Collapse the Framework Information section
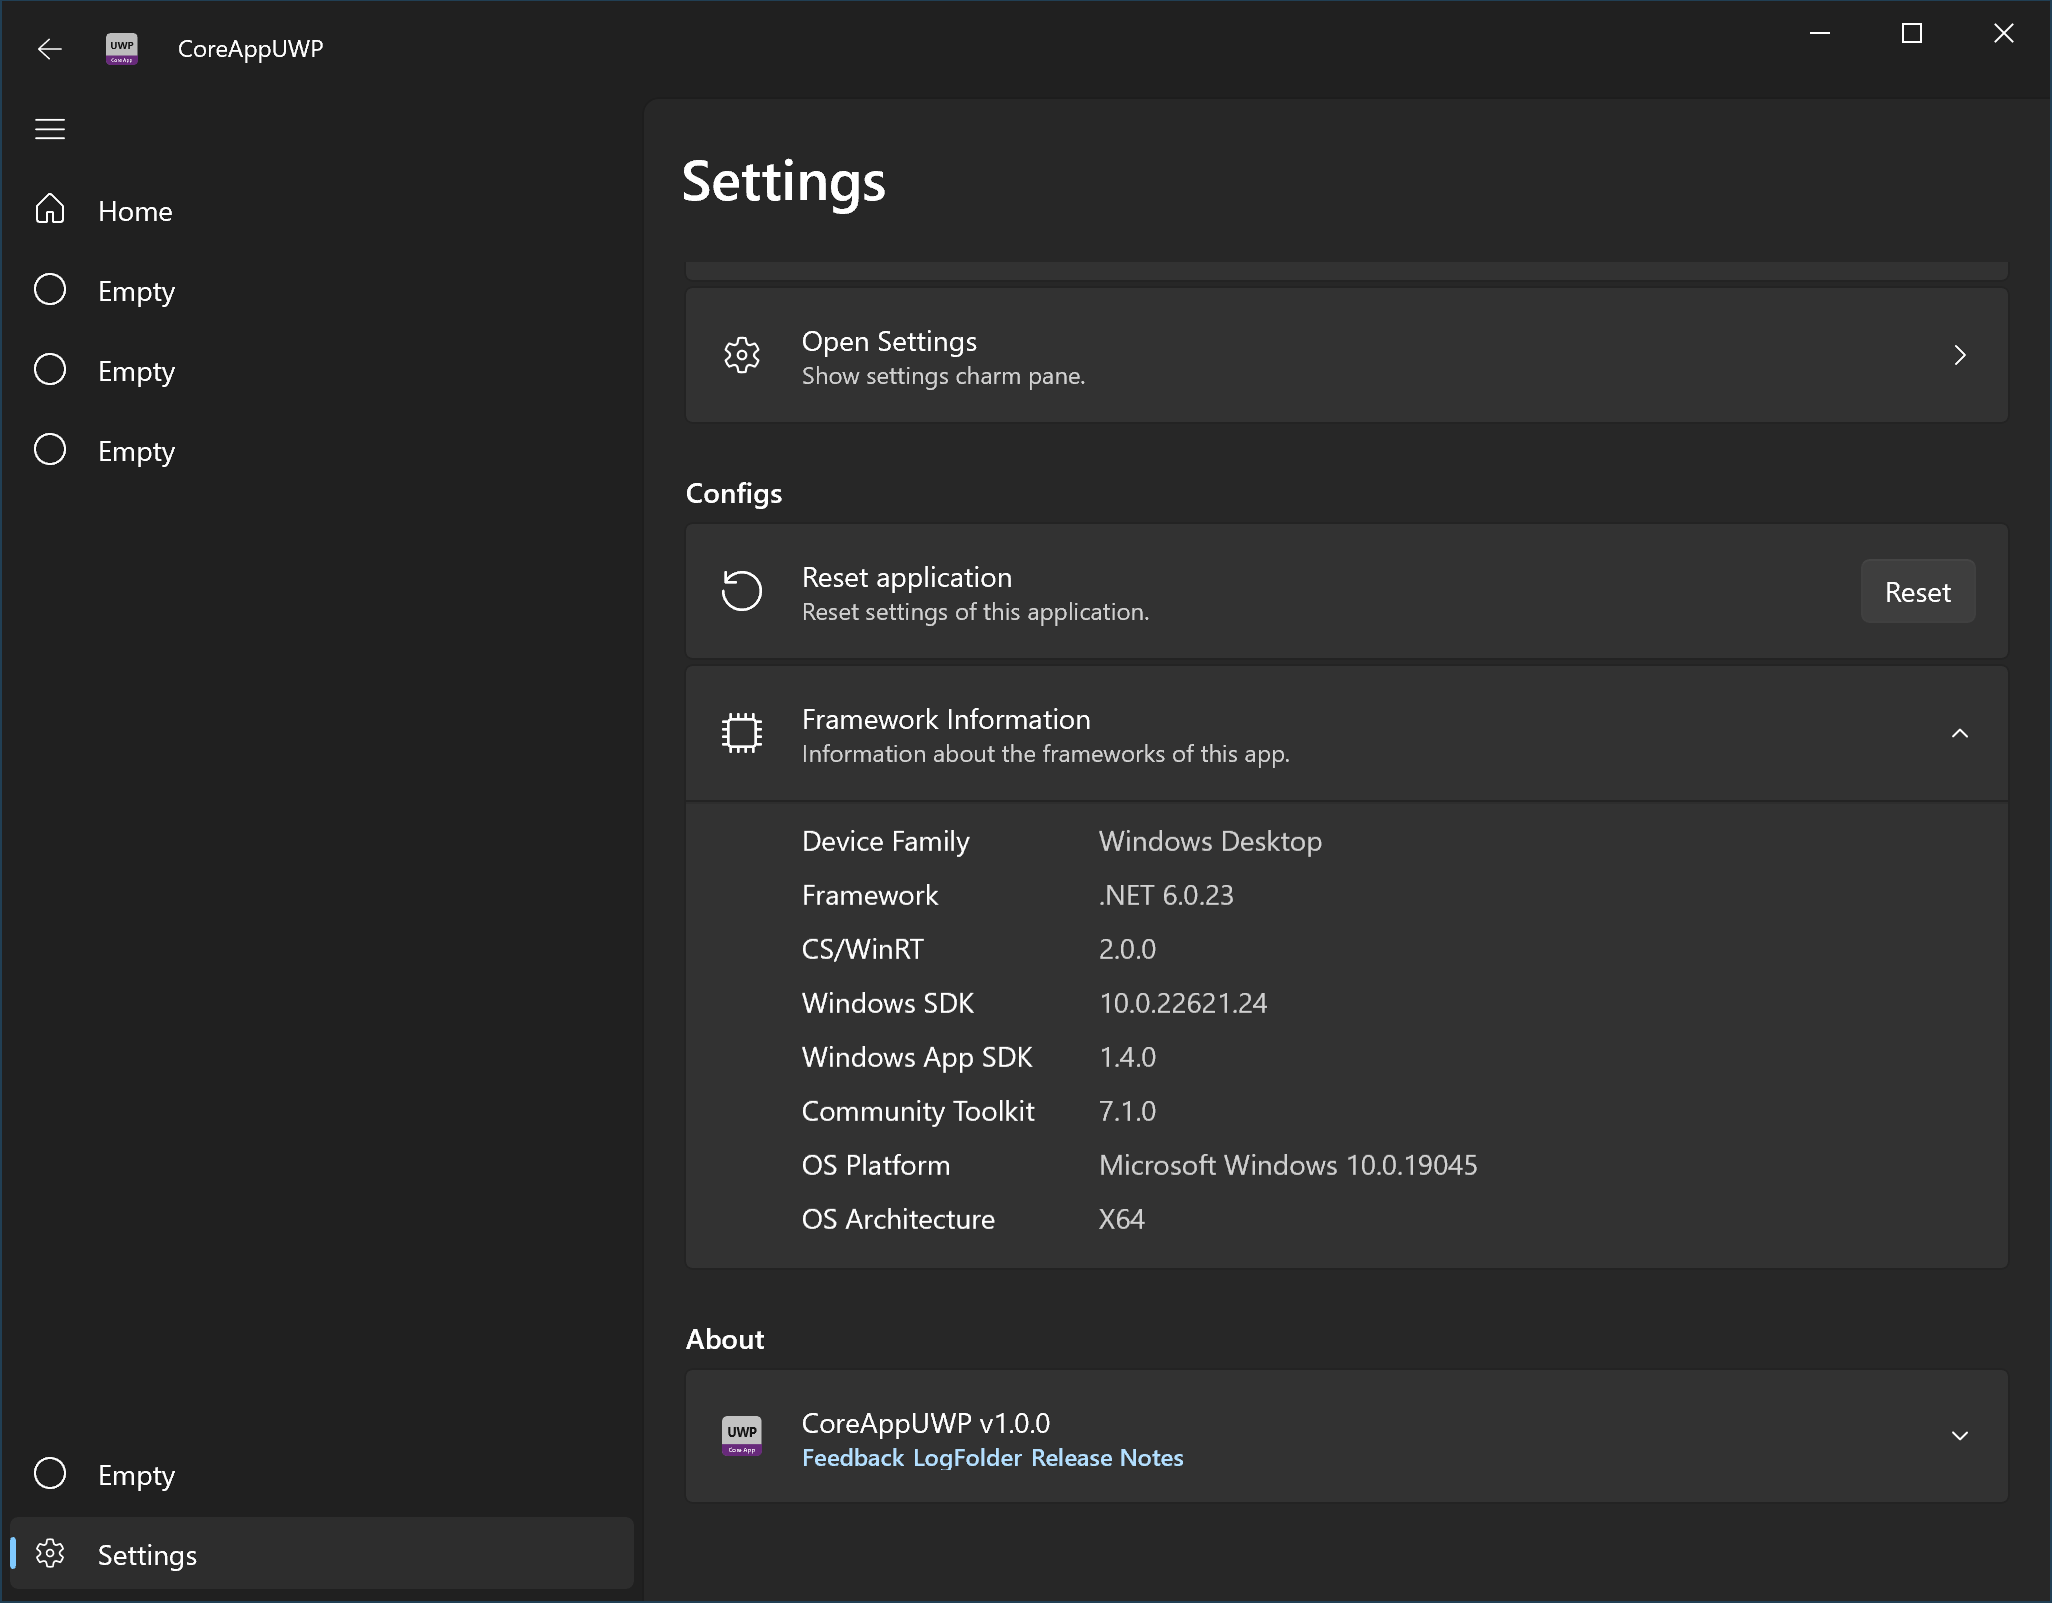2052x1603 pixels. [x=1959, y=734]
